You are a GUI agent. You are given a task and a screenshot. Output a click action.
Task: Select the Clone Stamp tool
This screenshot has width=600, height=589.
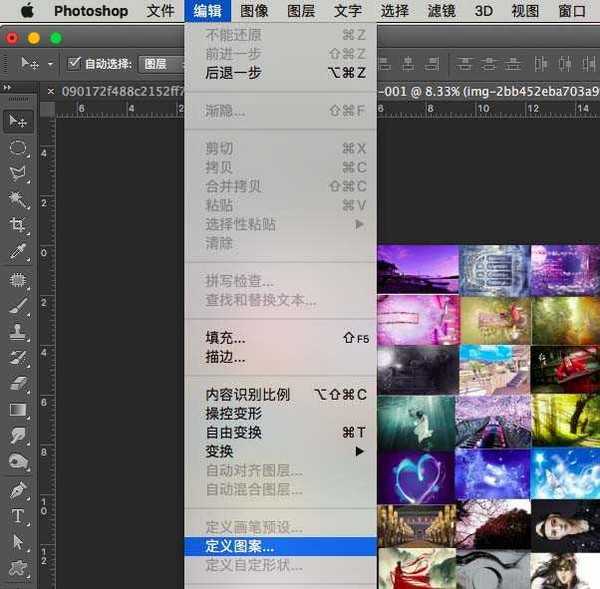click(18, 331)
